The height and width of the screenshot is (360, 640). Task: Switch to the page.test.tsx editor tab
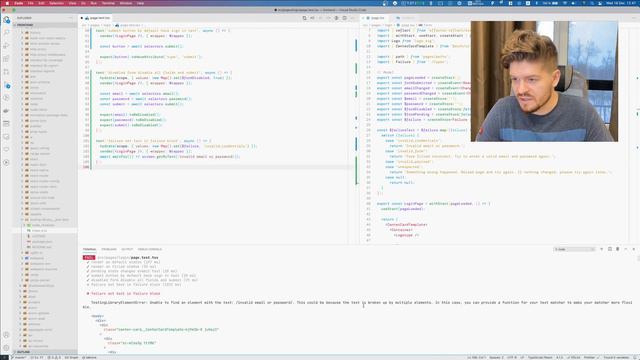pyautogui.click(x=98, y=18)
